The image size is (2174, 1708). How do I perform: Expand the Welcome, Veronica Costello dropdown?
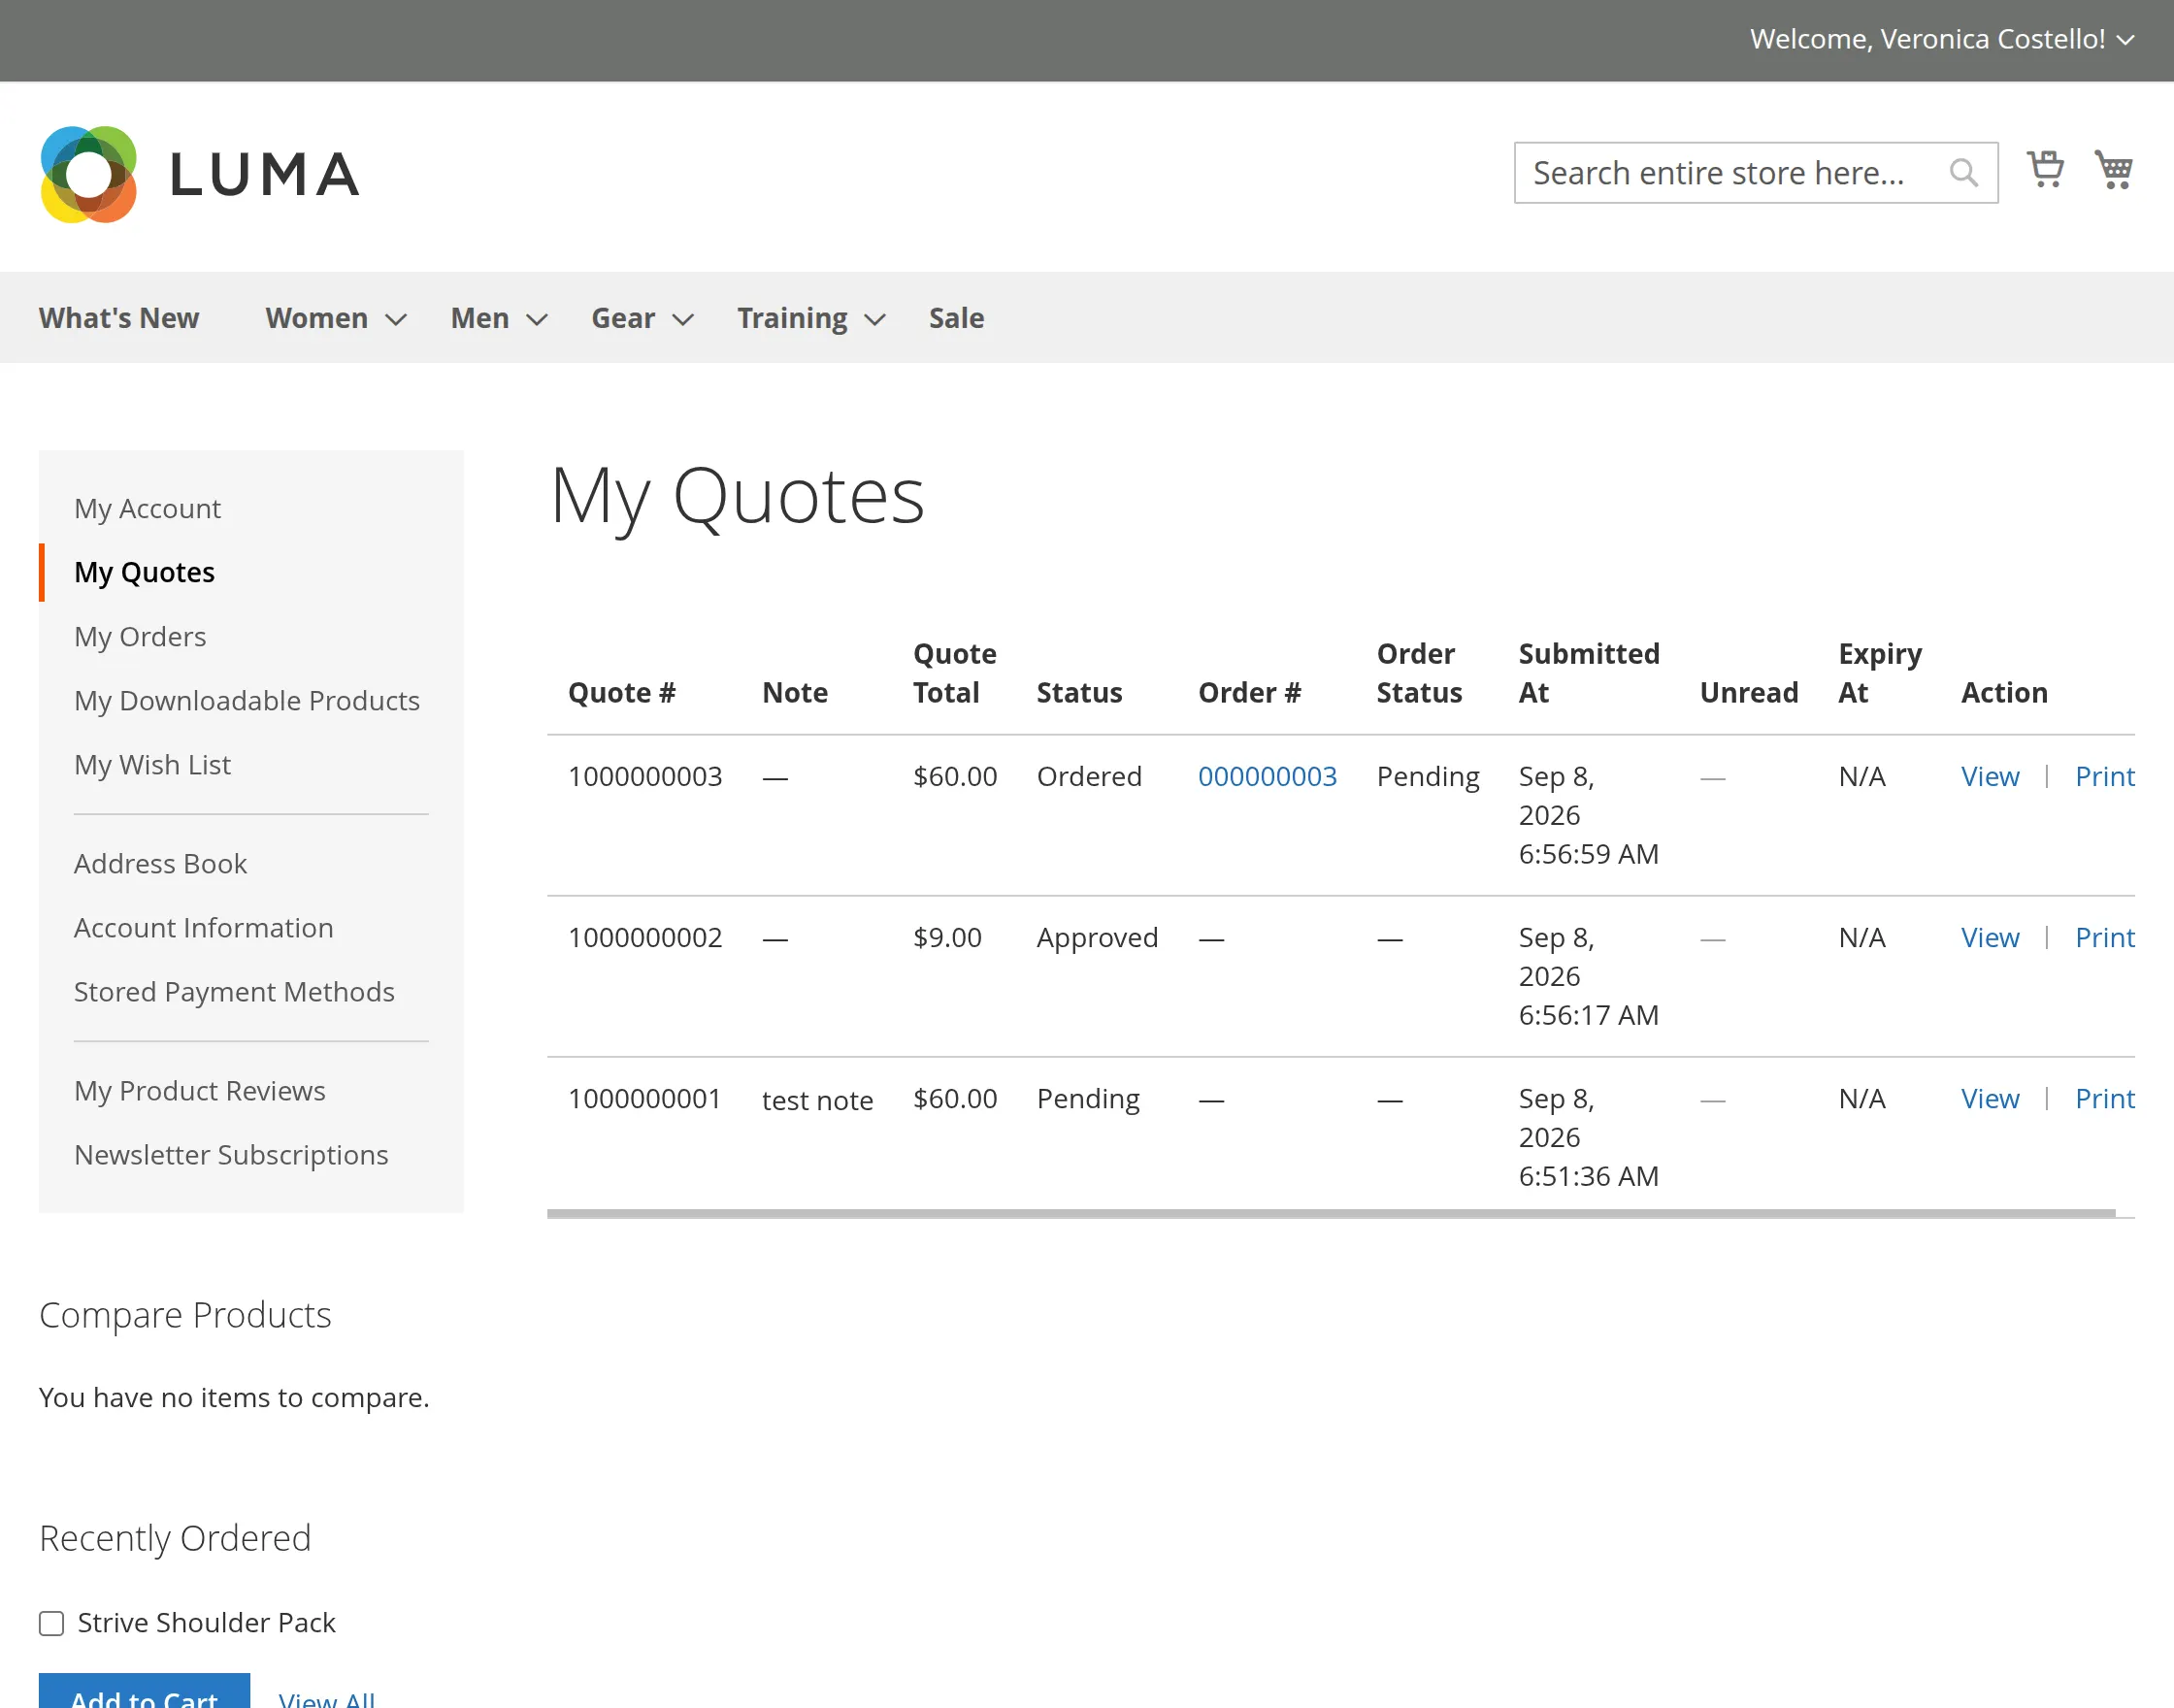[x=2126, y=40]
